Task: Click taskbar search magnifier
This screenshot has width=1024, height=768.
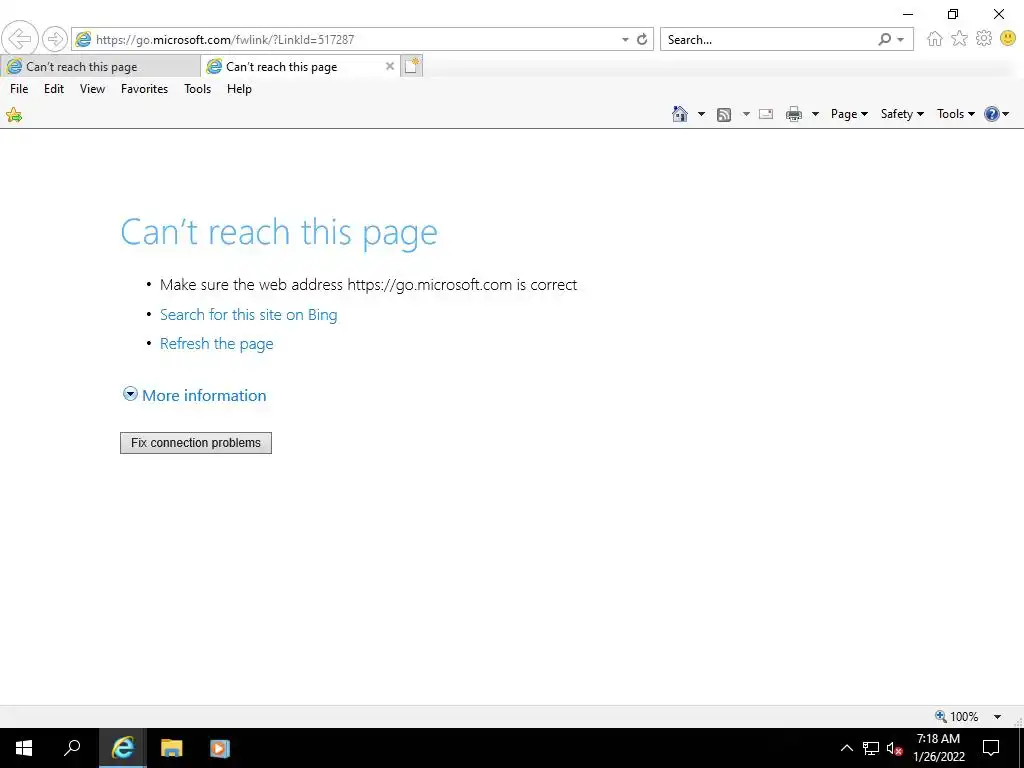Action: (x=72, y=748)
